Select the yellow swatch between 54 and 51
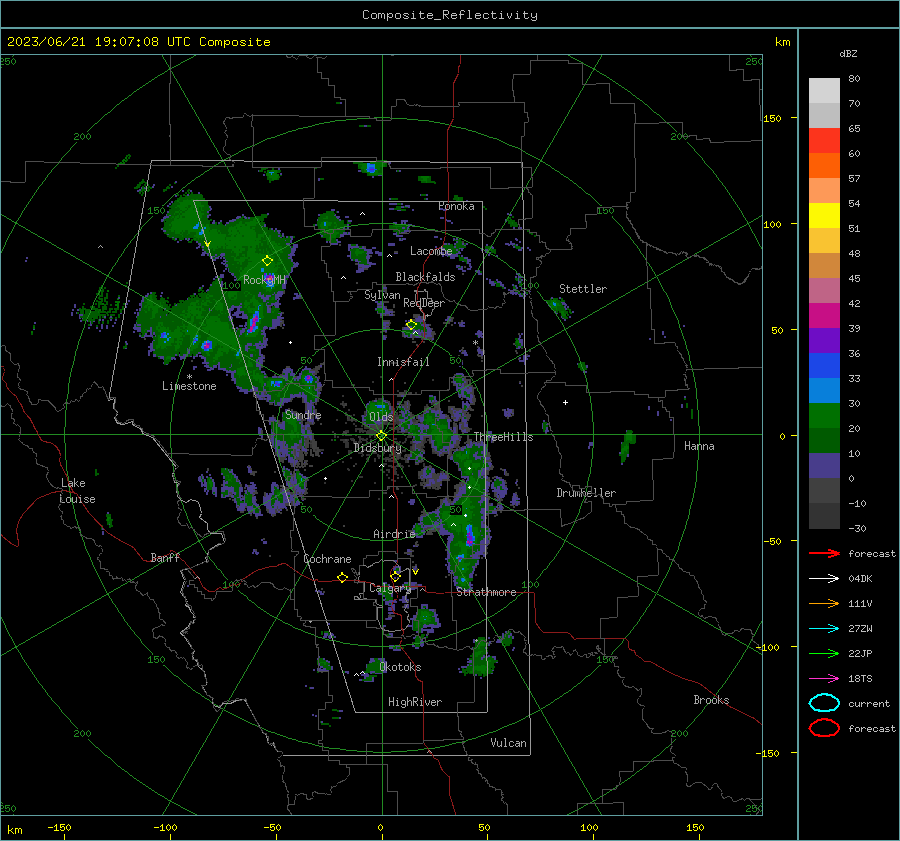The height and width of the screenshot is (841, 900). point(824,216)
